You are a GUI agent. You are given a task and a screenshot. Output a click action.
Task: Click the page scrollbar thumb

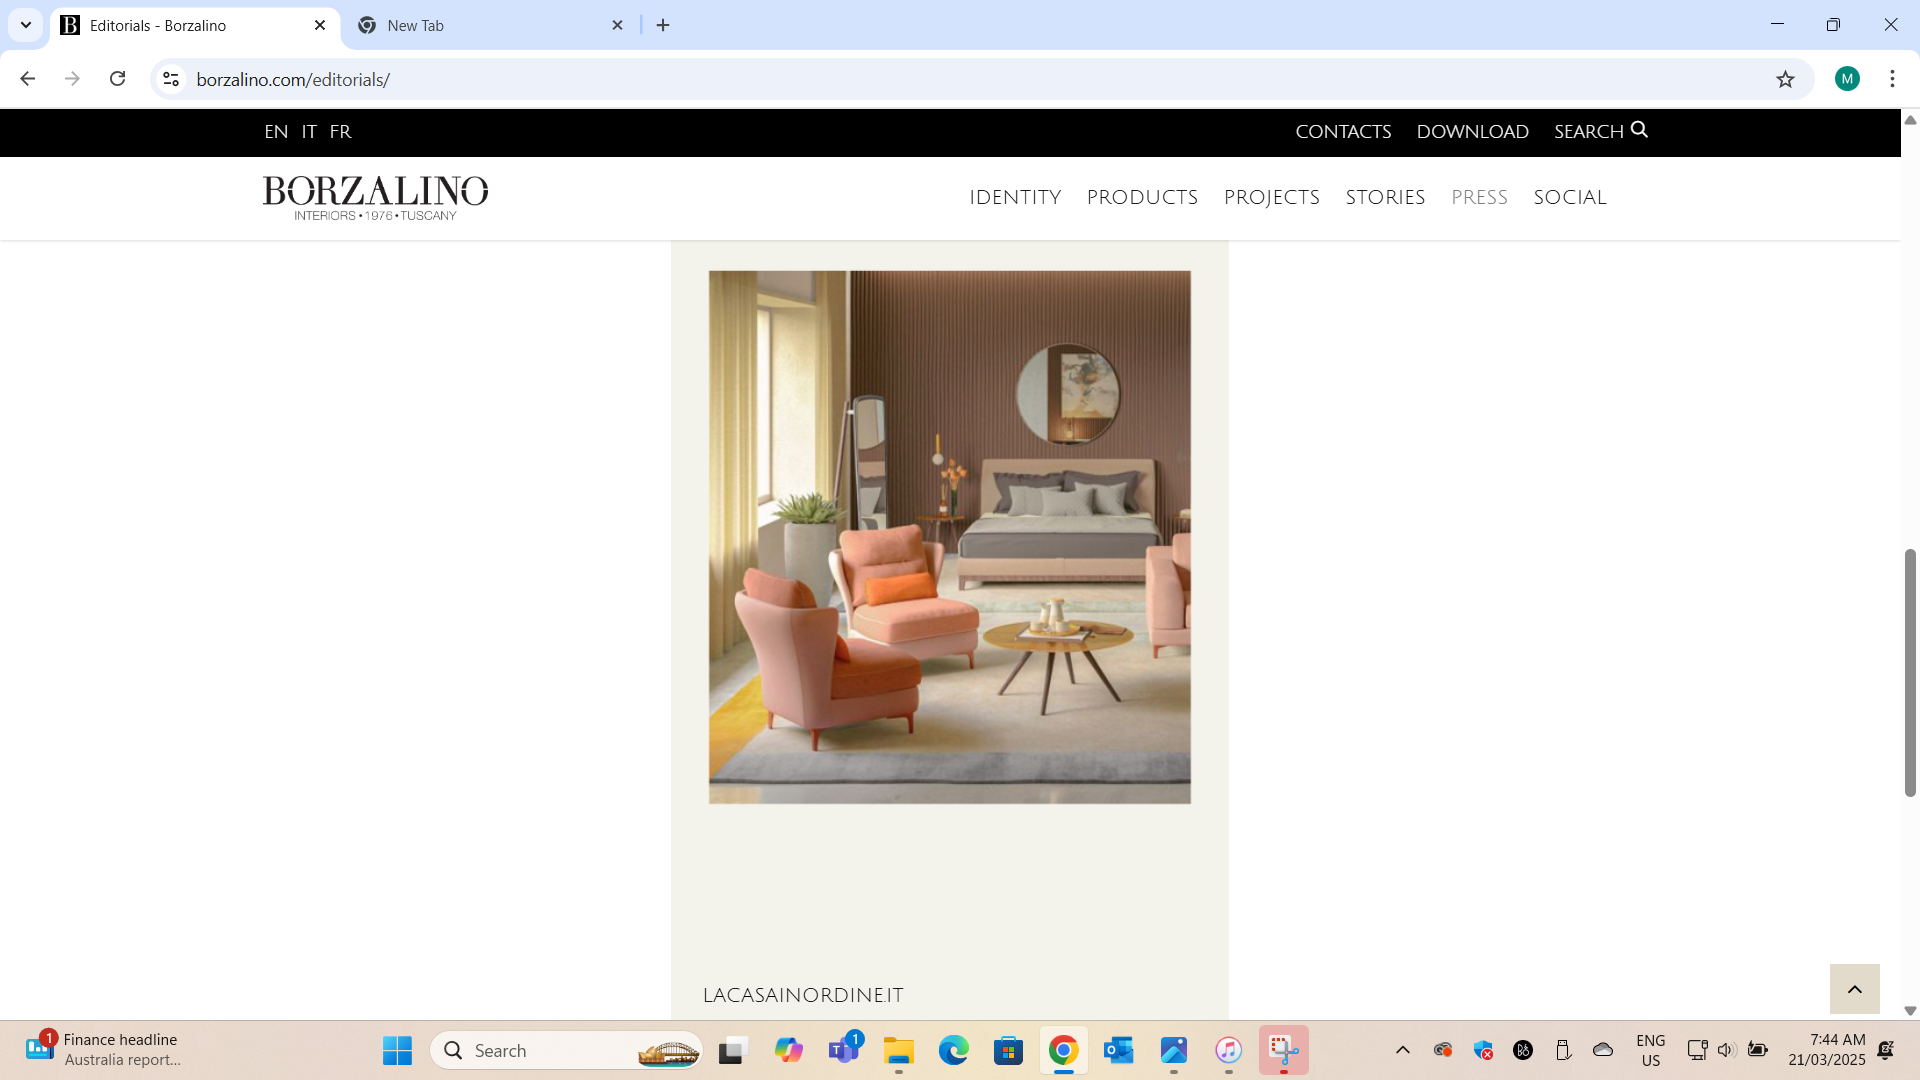[1910, 672]
